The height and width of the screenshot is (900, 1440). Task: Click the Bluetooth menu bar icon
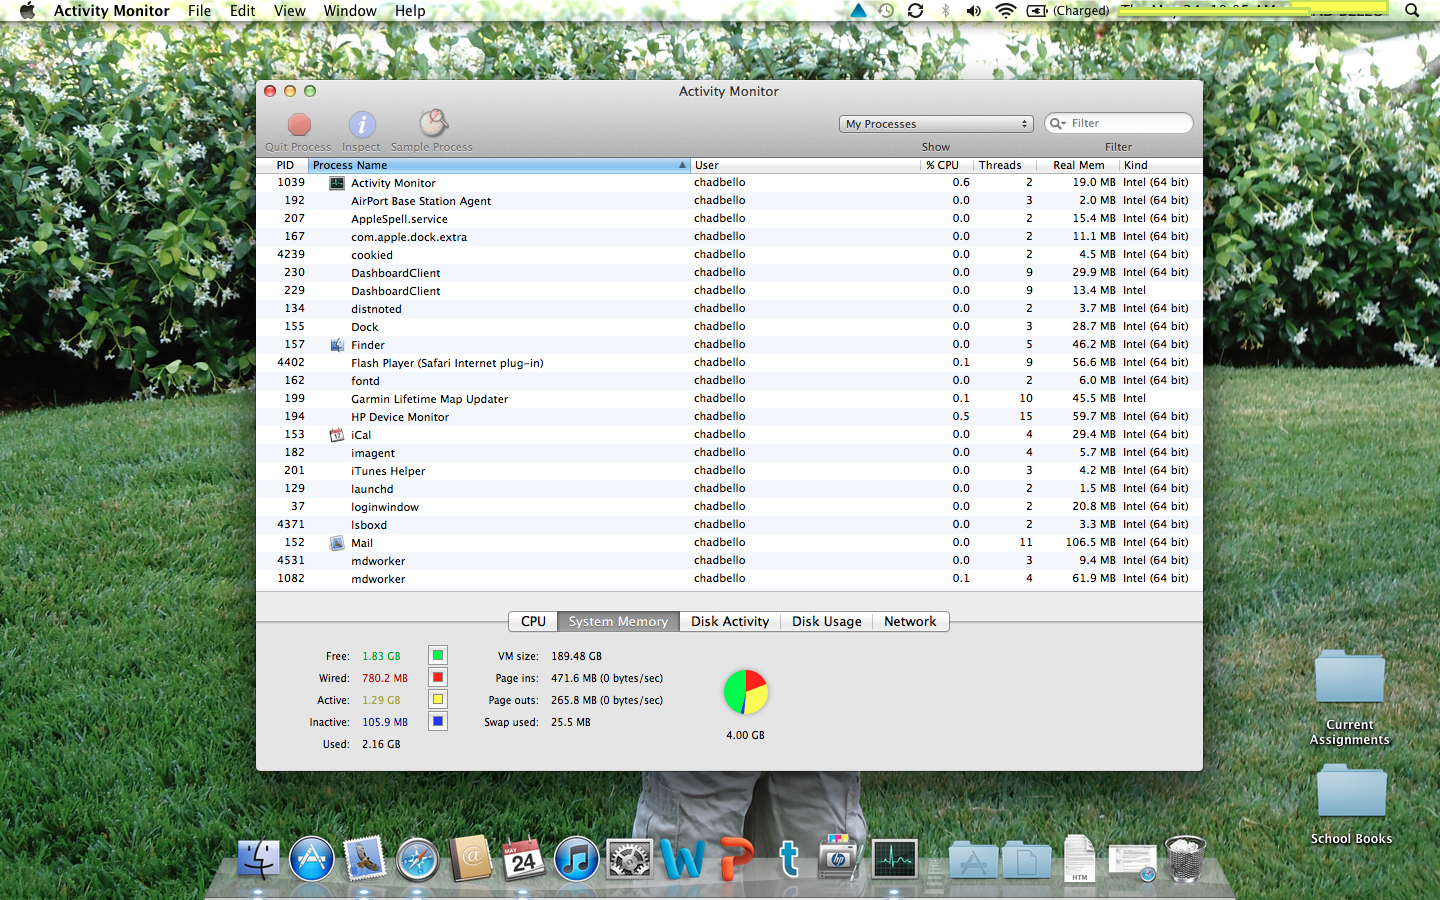coord(945,11)
